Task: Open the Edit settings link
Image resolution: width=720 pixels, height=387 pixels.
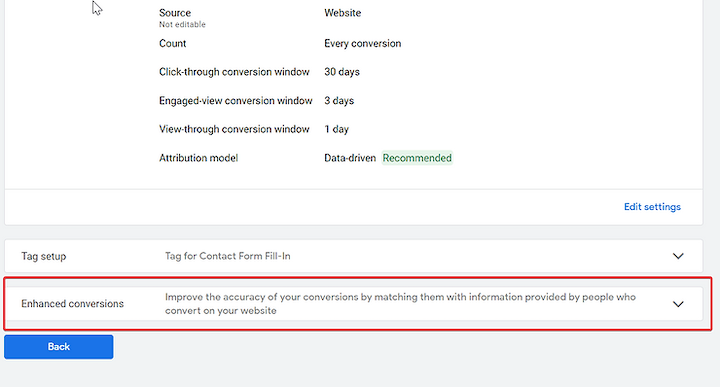Action: [x=652, y=207]
